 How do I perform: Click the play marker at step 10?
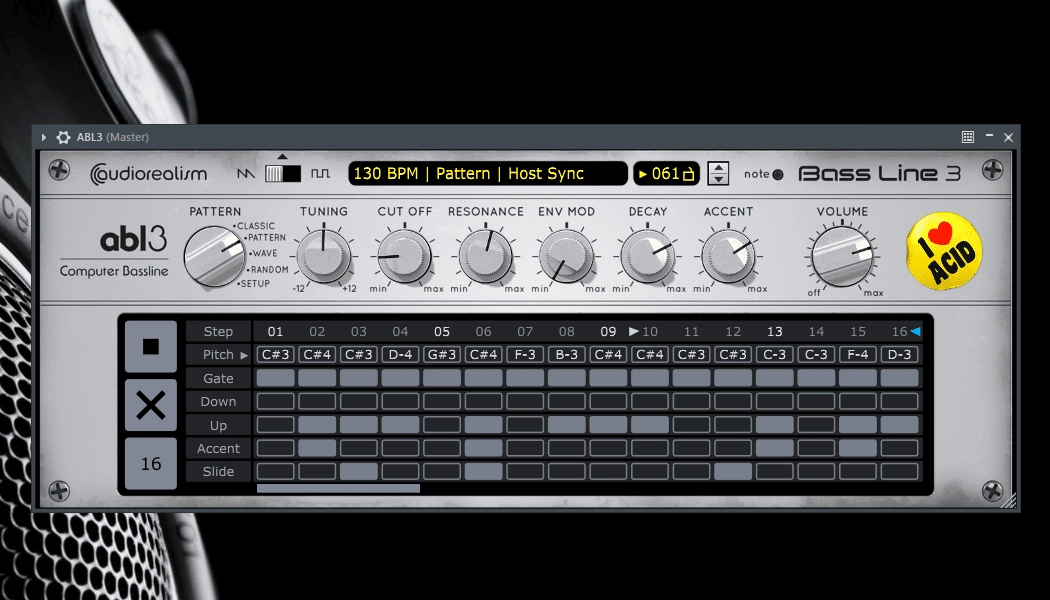(633, 331)
